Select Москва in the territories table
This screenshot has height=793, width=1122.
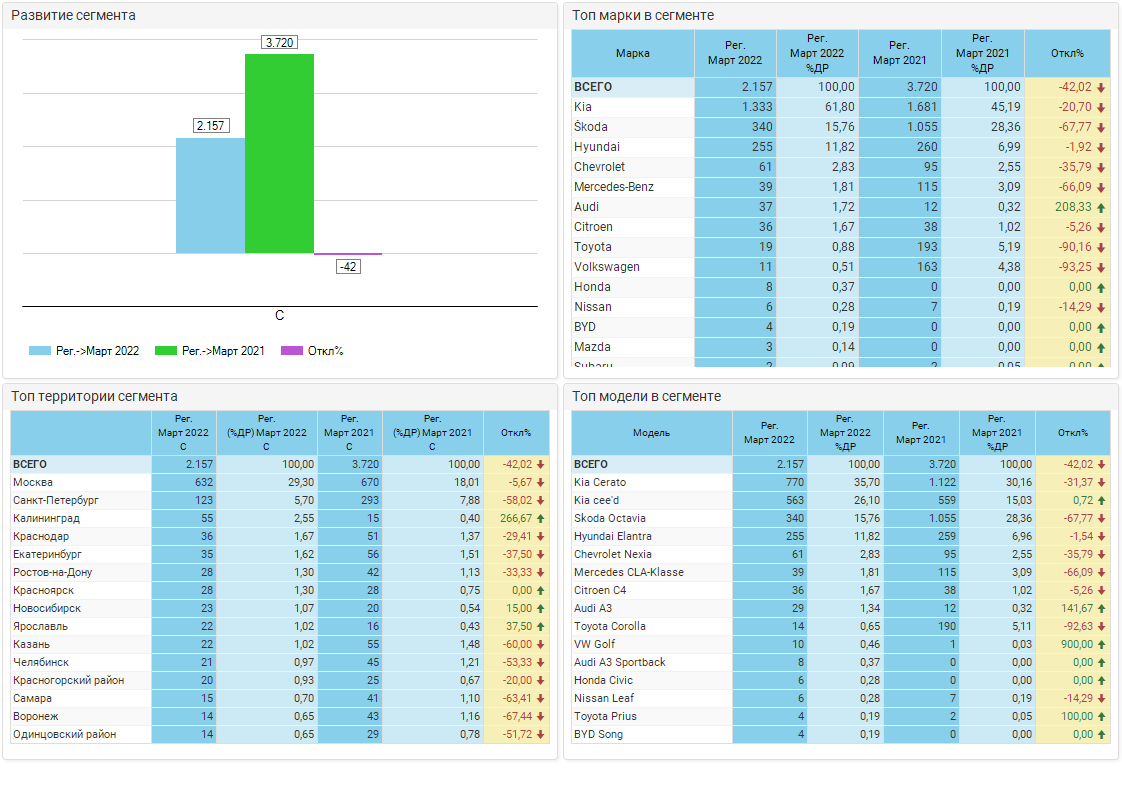click(33, 482)
